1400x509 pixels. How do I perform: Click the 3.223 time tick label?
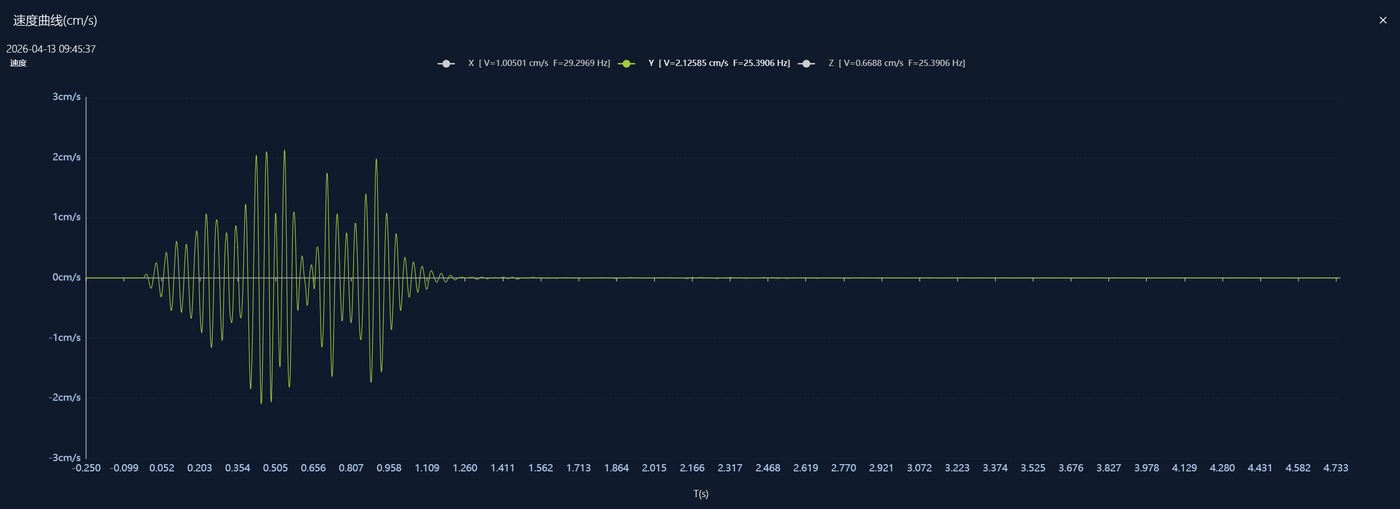pos(957,468)
